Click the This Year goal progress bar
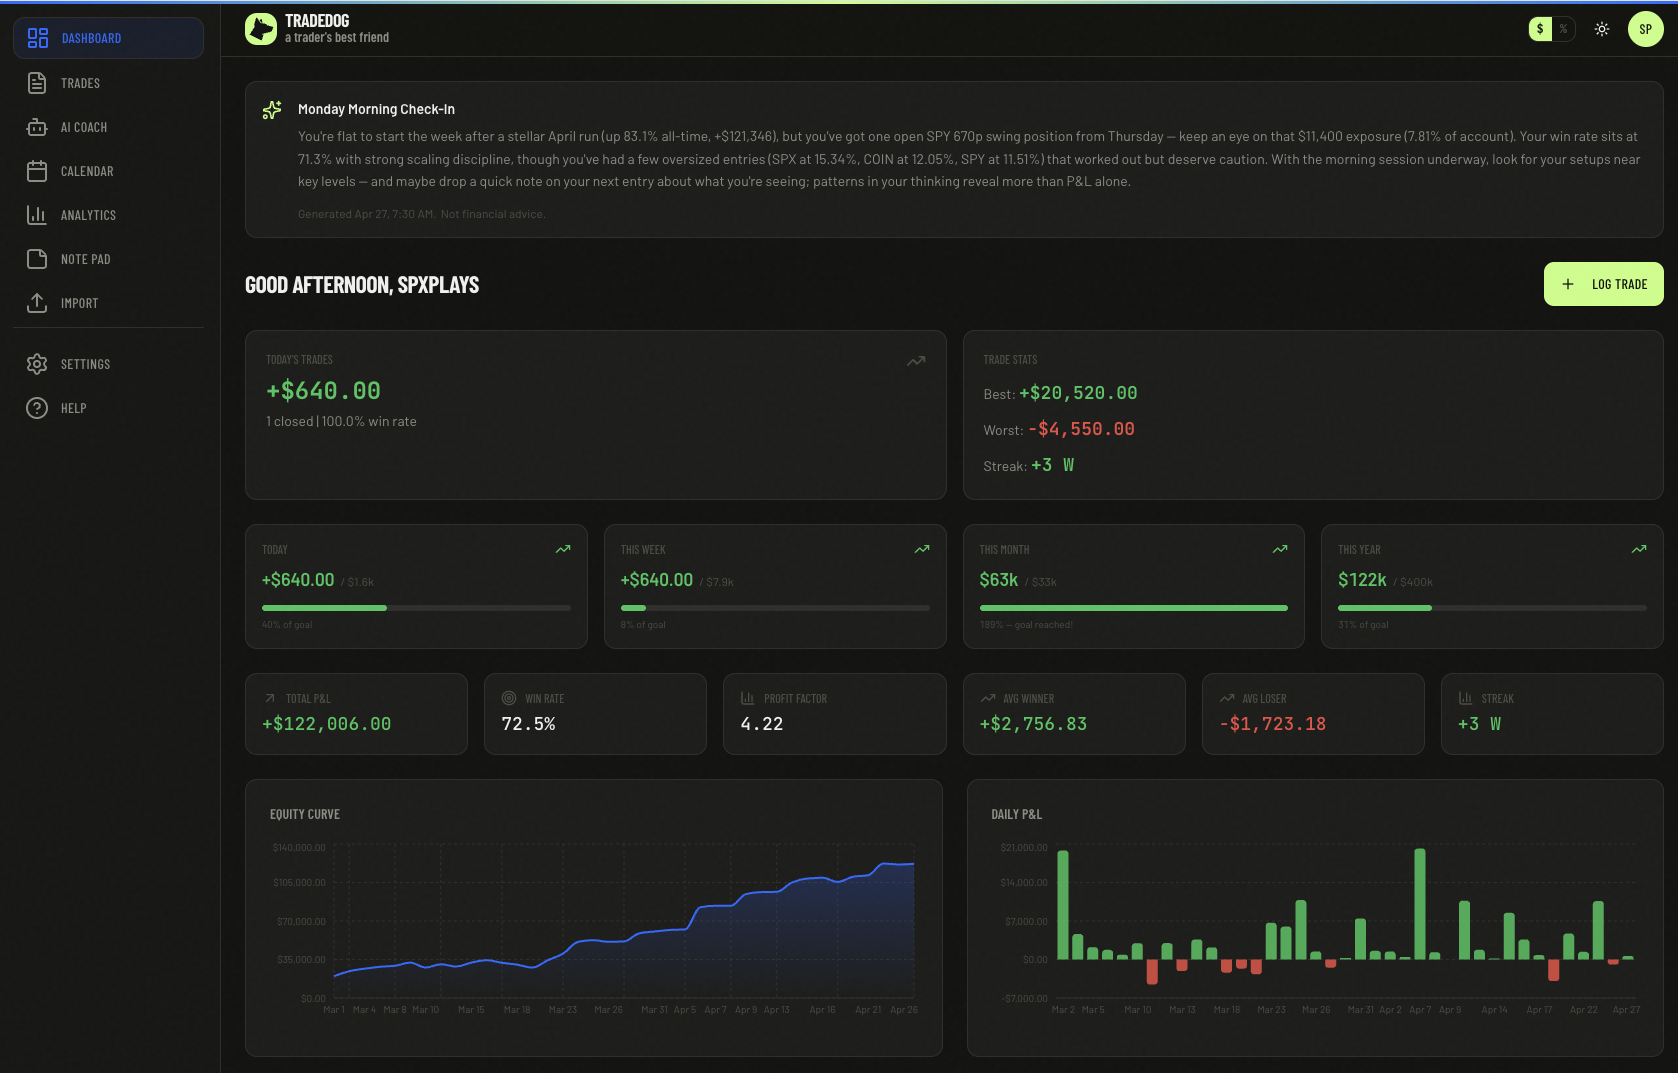Image resolution: width=1678 pixels, height=1073 pixels. [x=1492, y=608]
